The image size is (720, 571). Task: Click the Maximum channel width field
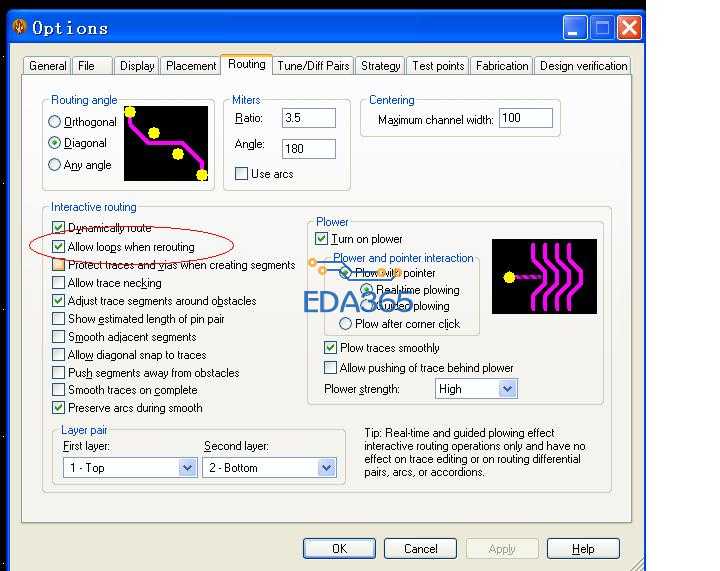tap(526, 118)
